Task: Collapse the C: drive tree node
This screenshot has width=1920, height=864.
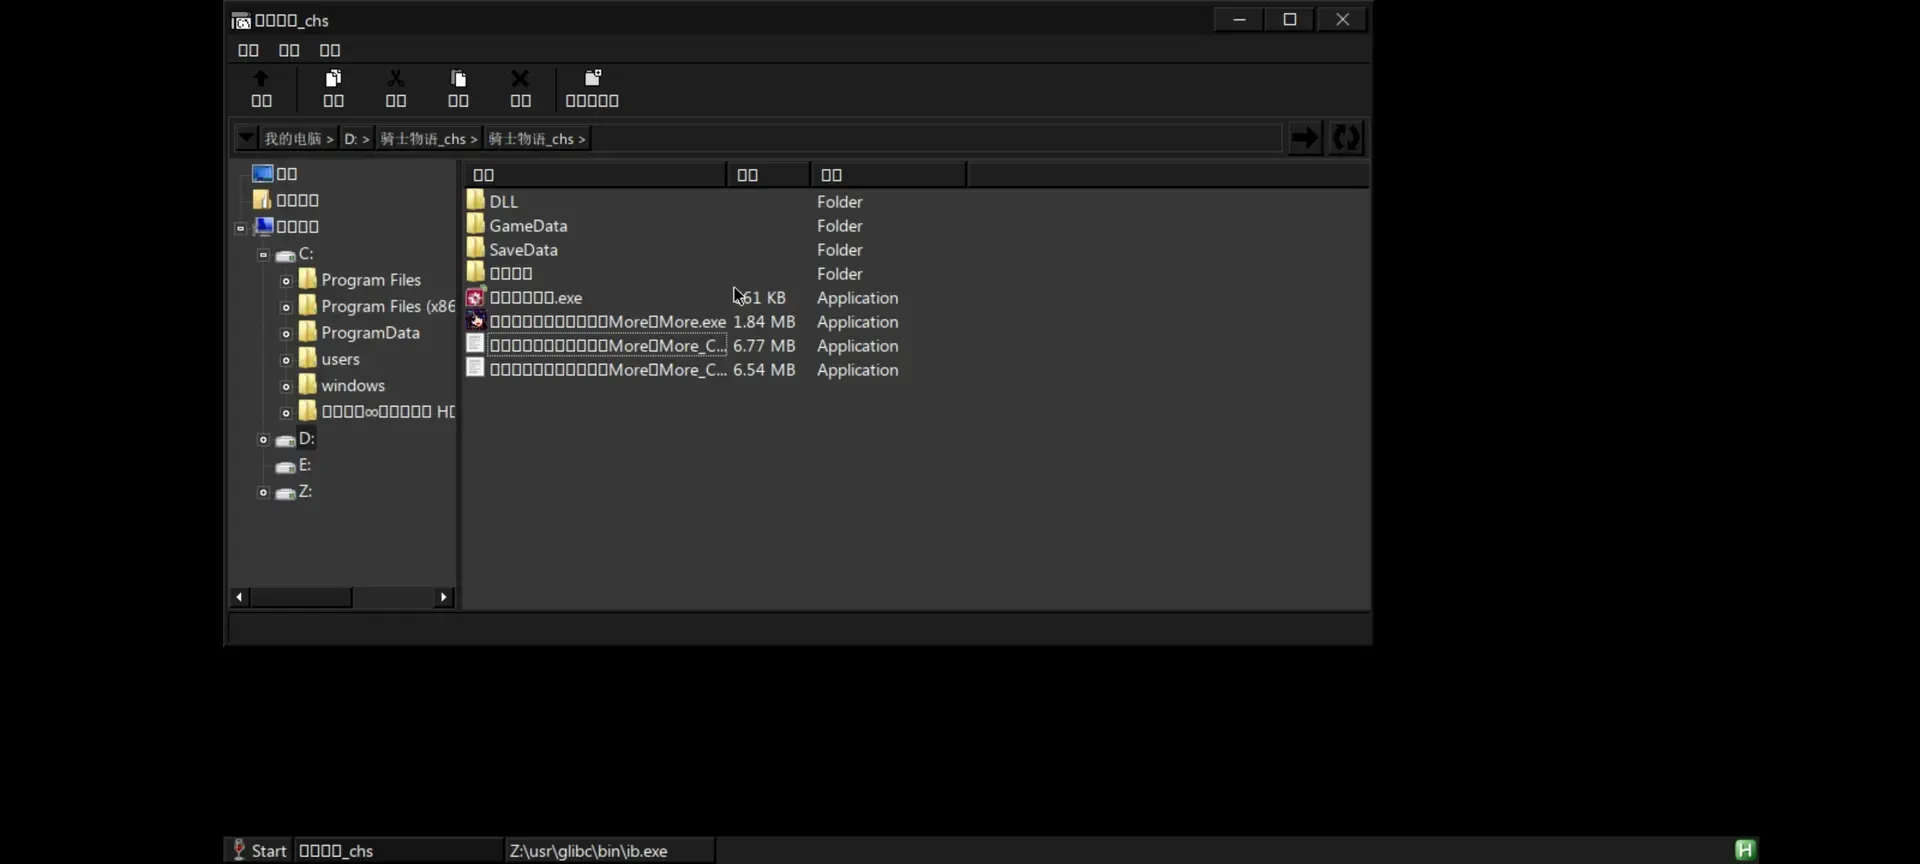Action: [x=263, y=255]
